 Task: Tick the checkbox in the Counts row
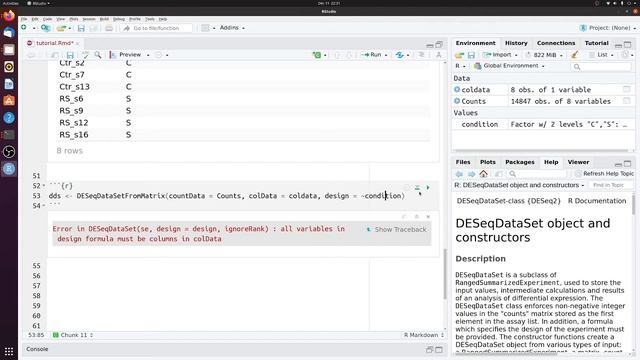click(627, 101)
